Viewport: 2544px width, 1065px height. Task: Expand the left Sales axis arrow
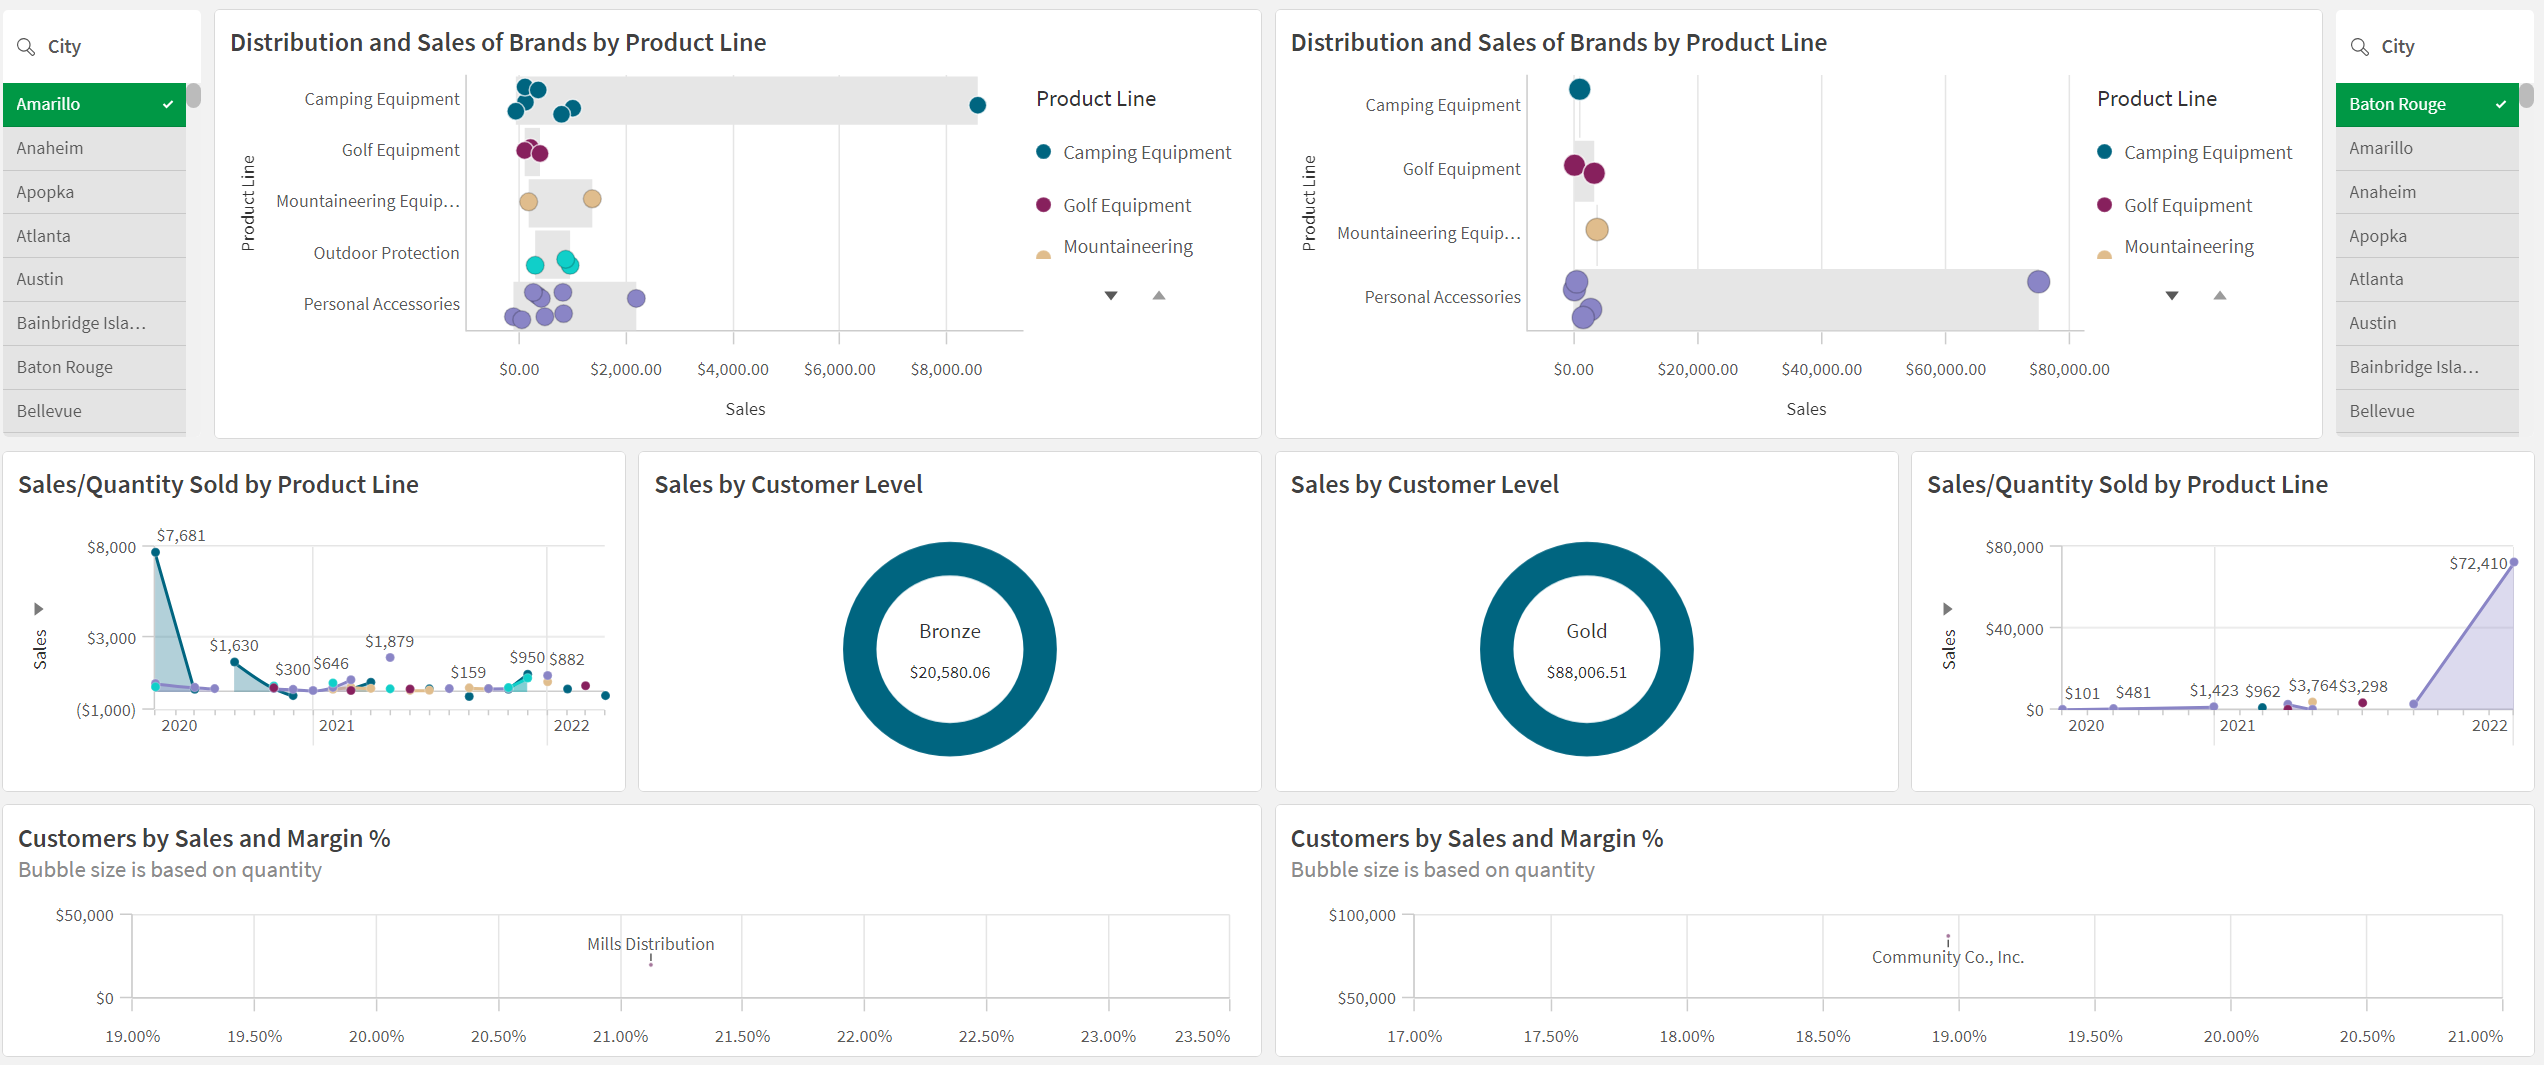(x=39, y=608)
